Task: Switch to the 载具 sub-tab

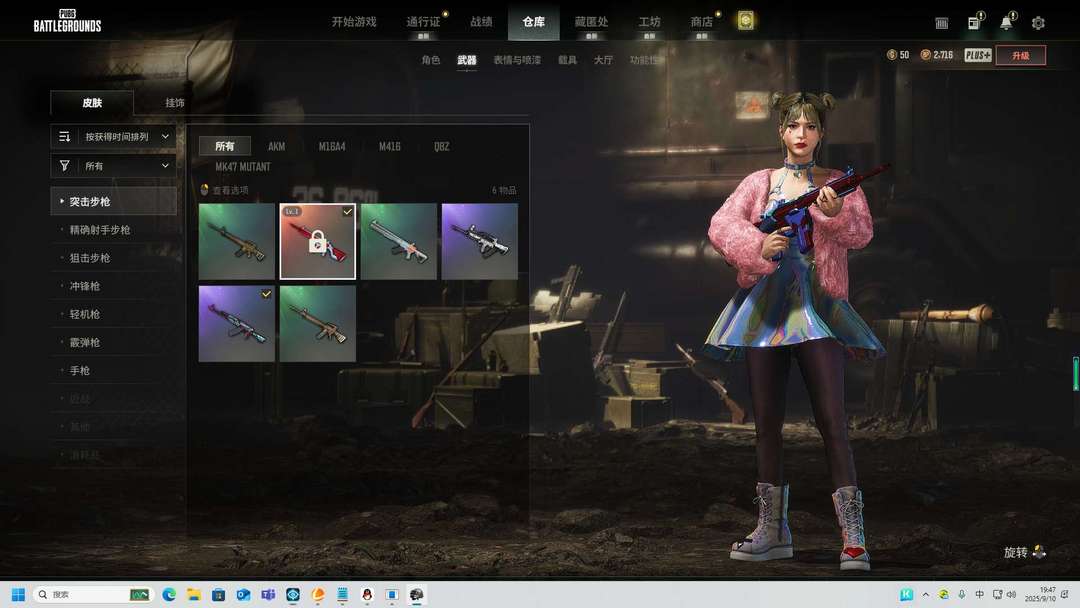Action: pyautogui.click(x=568, y=60)
